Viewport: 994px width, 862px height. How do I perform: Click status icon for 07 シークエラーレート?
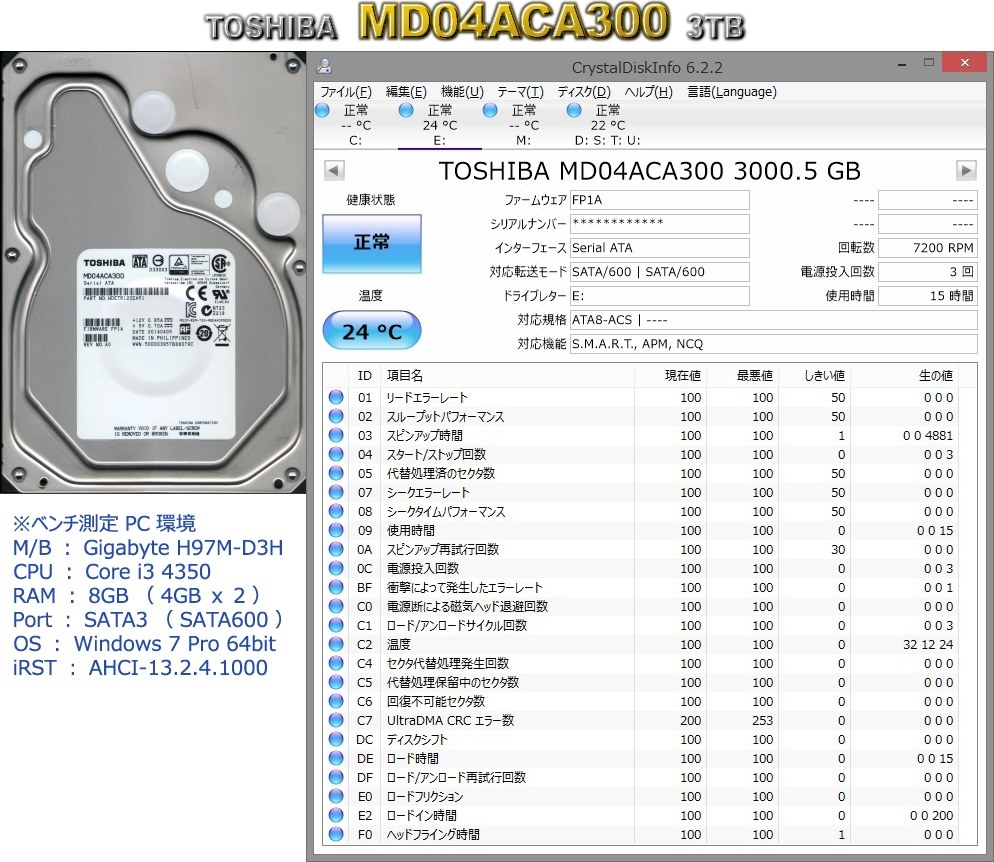coord(336,492)
